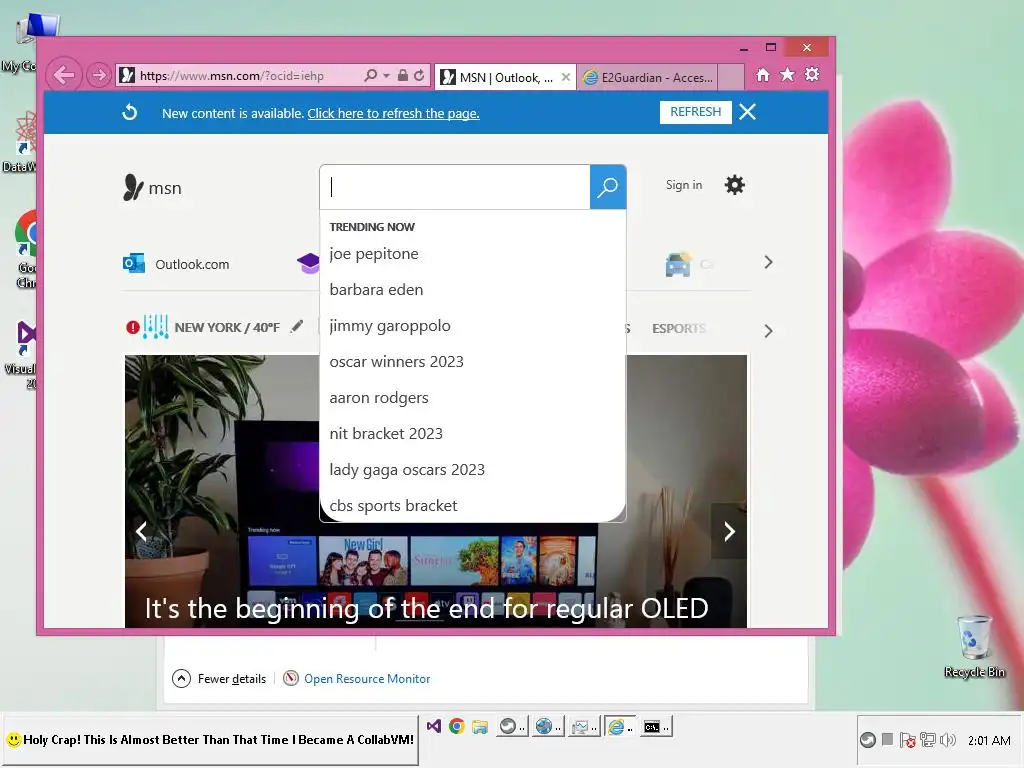The height and width of the screenshot is (768, 1024).
Task: Click the purple graduation cap shortcut icon
Action: (308, 263)
